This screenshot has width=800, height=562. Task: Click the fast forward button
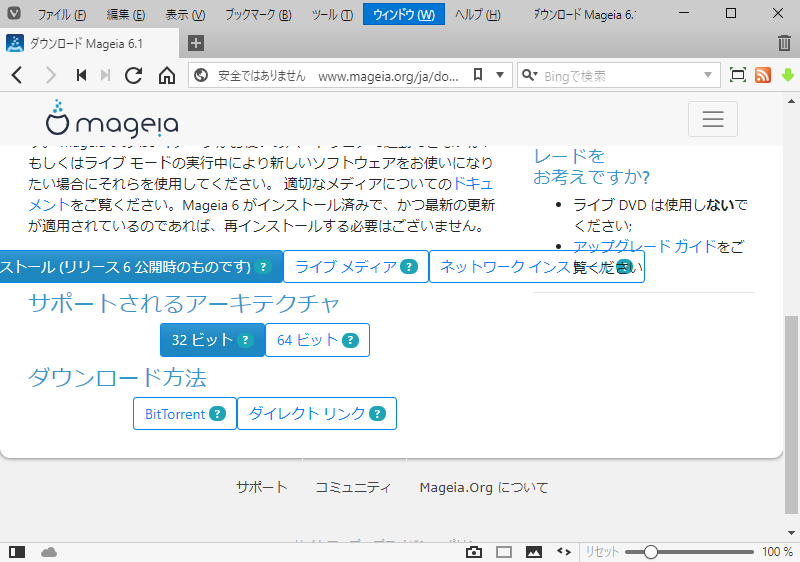coord(106,75)
